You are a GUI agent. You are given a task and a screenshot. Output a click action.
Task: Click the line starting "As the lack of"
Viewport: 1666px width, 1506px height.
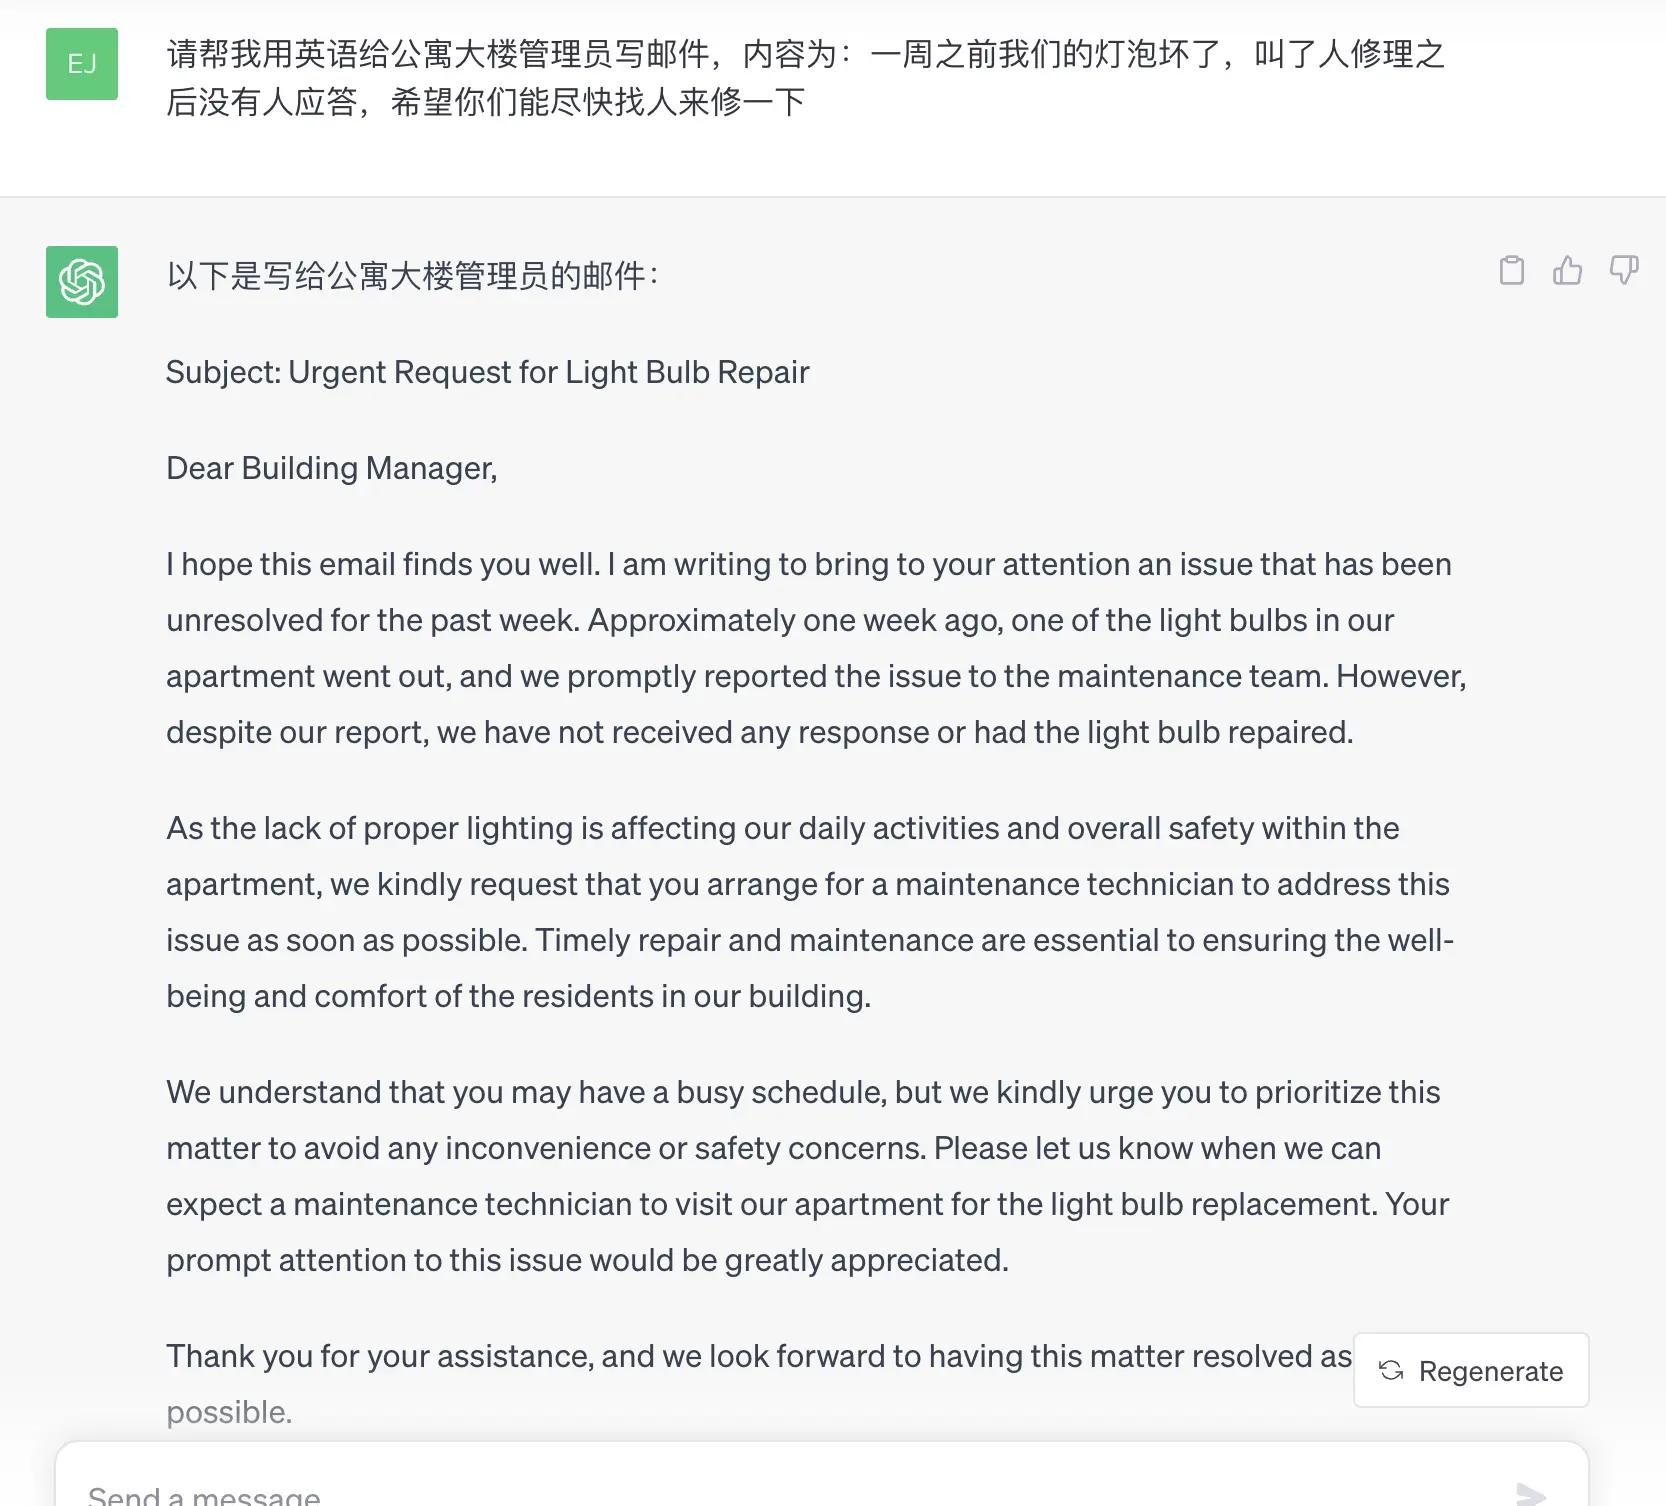coord(782,828)
